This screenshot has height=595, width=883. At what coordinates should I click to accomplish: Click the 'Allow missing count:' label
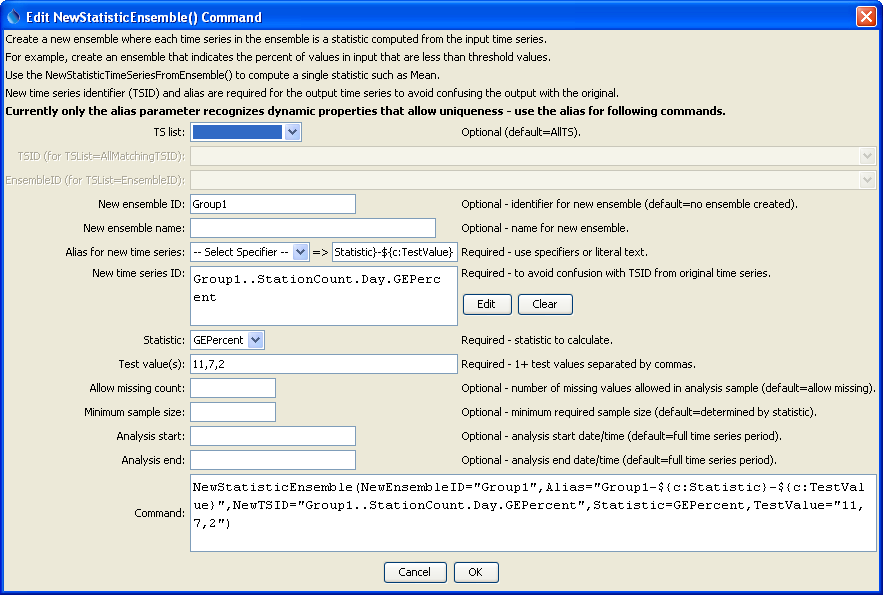tap(137, 388)
